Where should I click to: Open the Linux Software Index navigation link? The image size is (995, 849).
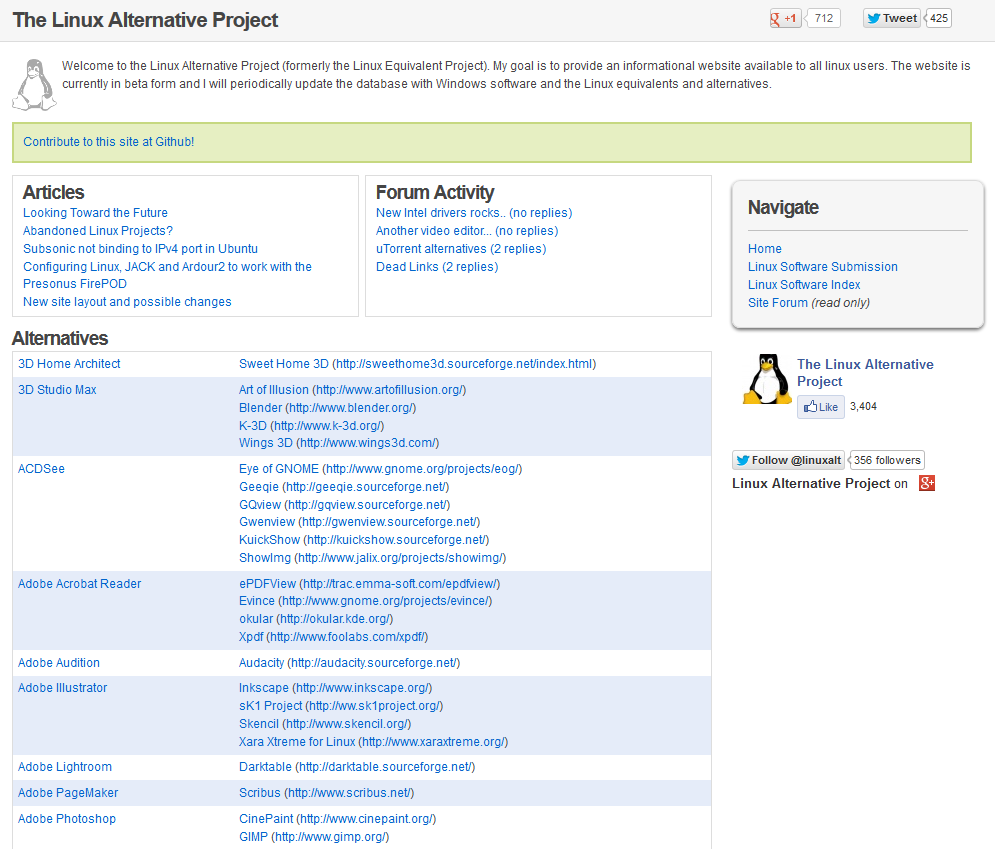coord(804,285)
